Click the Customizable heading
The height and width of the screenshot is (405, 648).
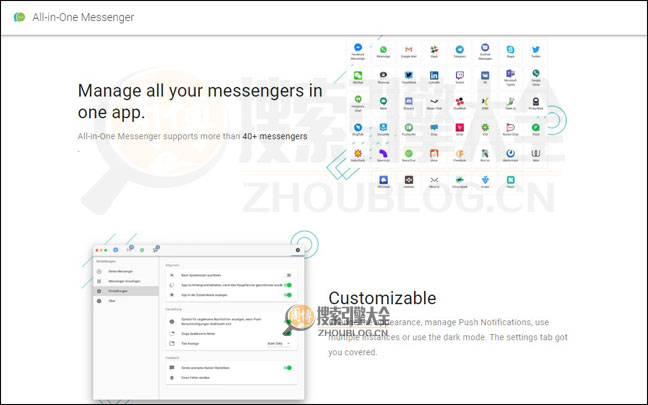click(382, 298)
